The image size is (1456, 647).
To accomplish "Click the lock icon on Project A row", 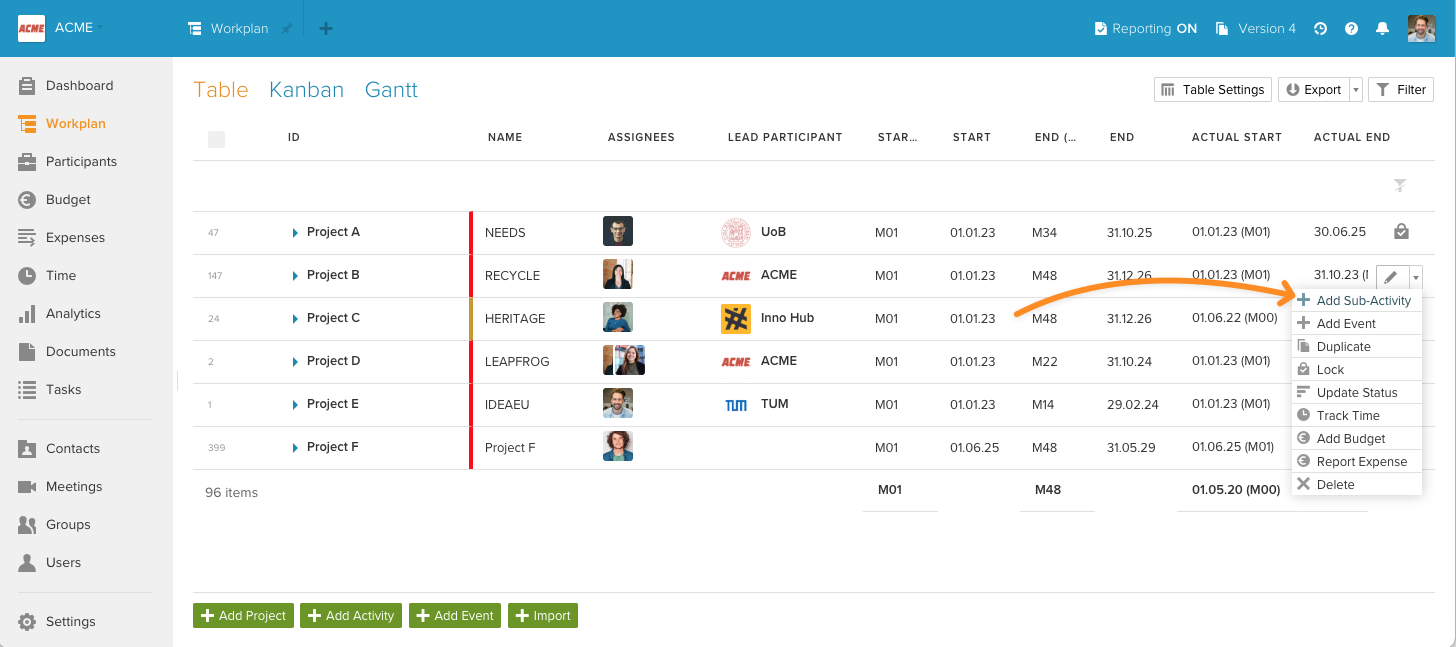I will (1401, 232).
